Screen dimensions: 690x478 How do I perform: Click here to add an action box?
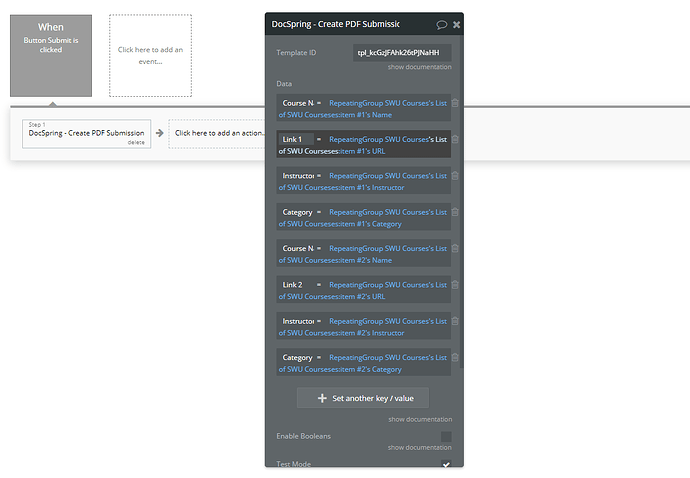point(217,133)
